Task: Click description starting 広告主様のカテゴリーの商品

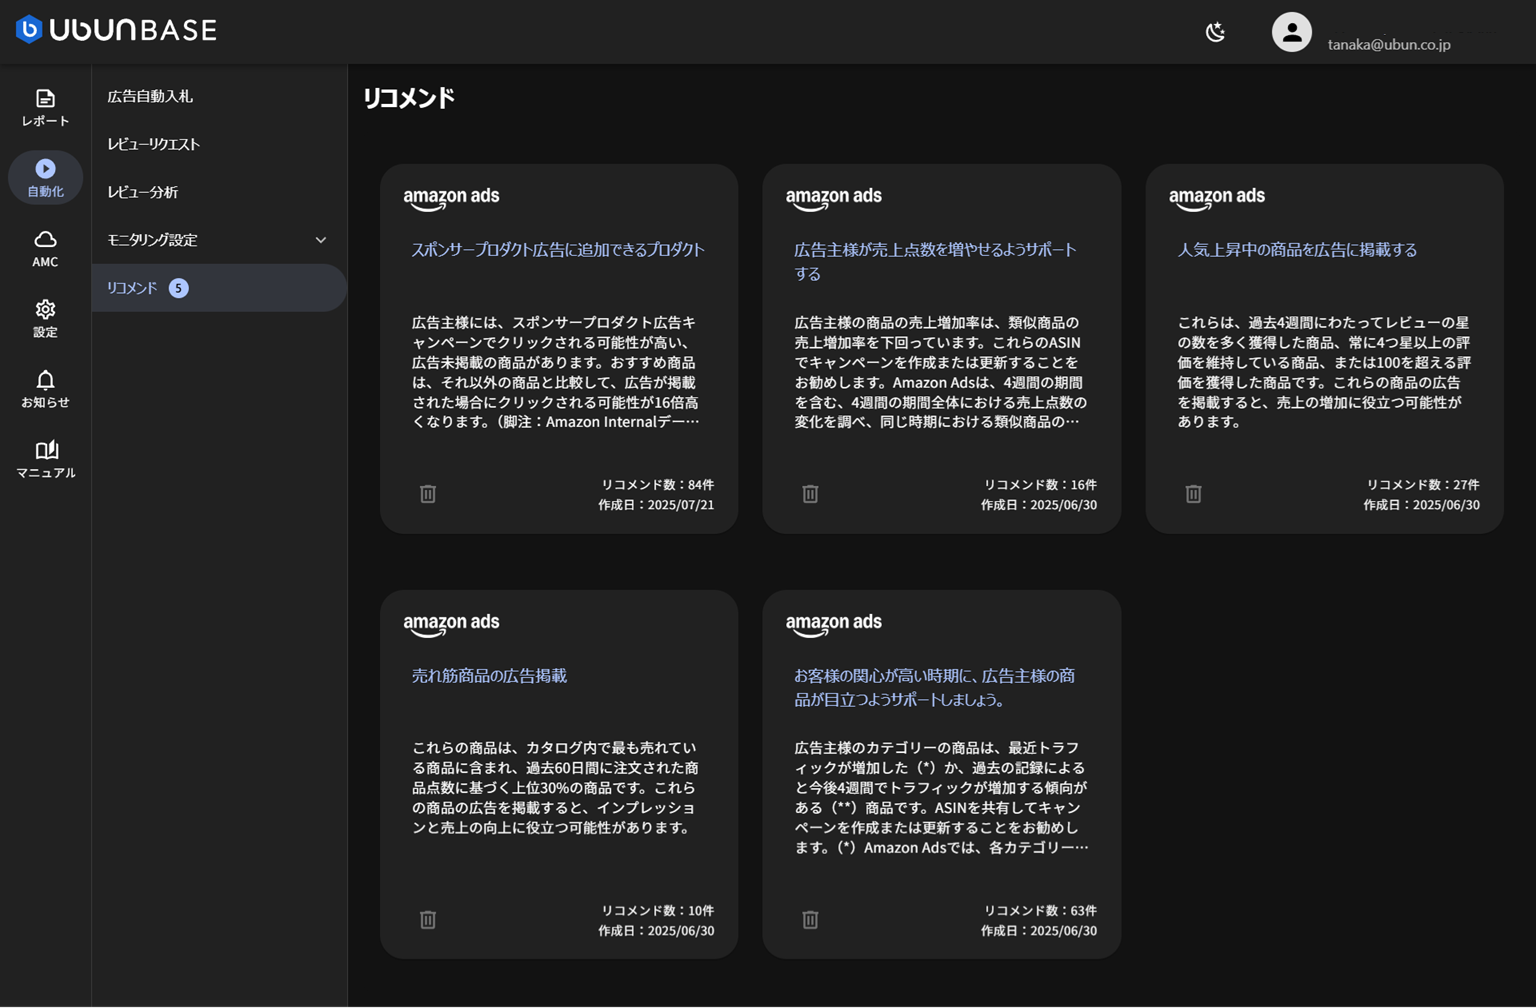Action: [941, 798]
